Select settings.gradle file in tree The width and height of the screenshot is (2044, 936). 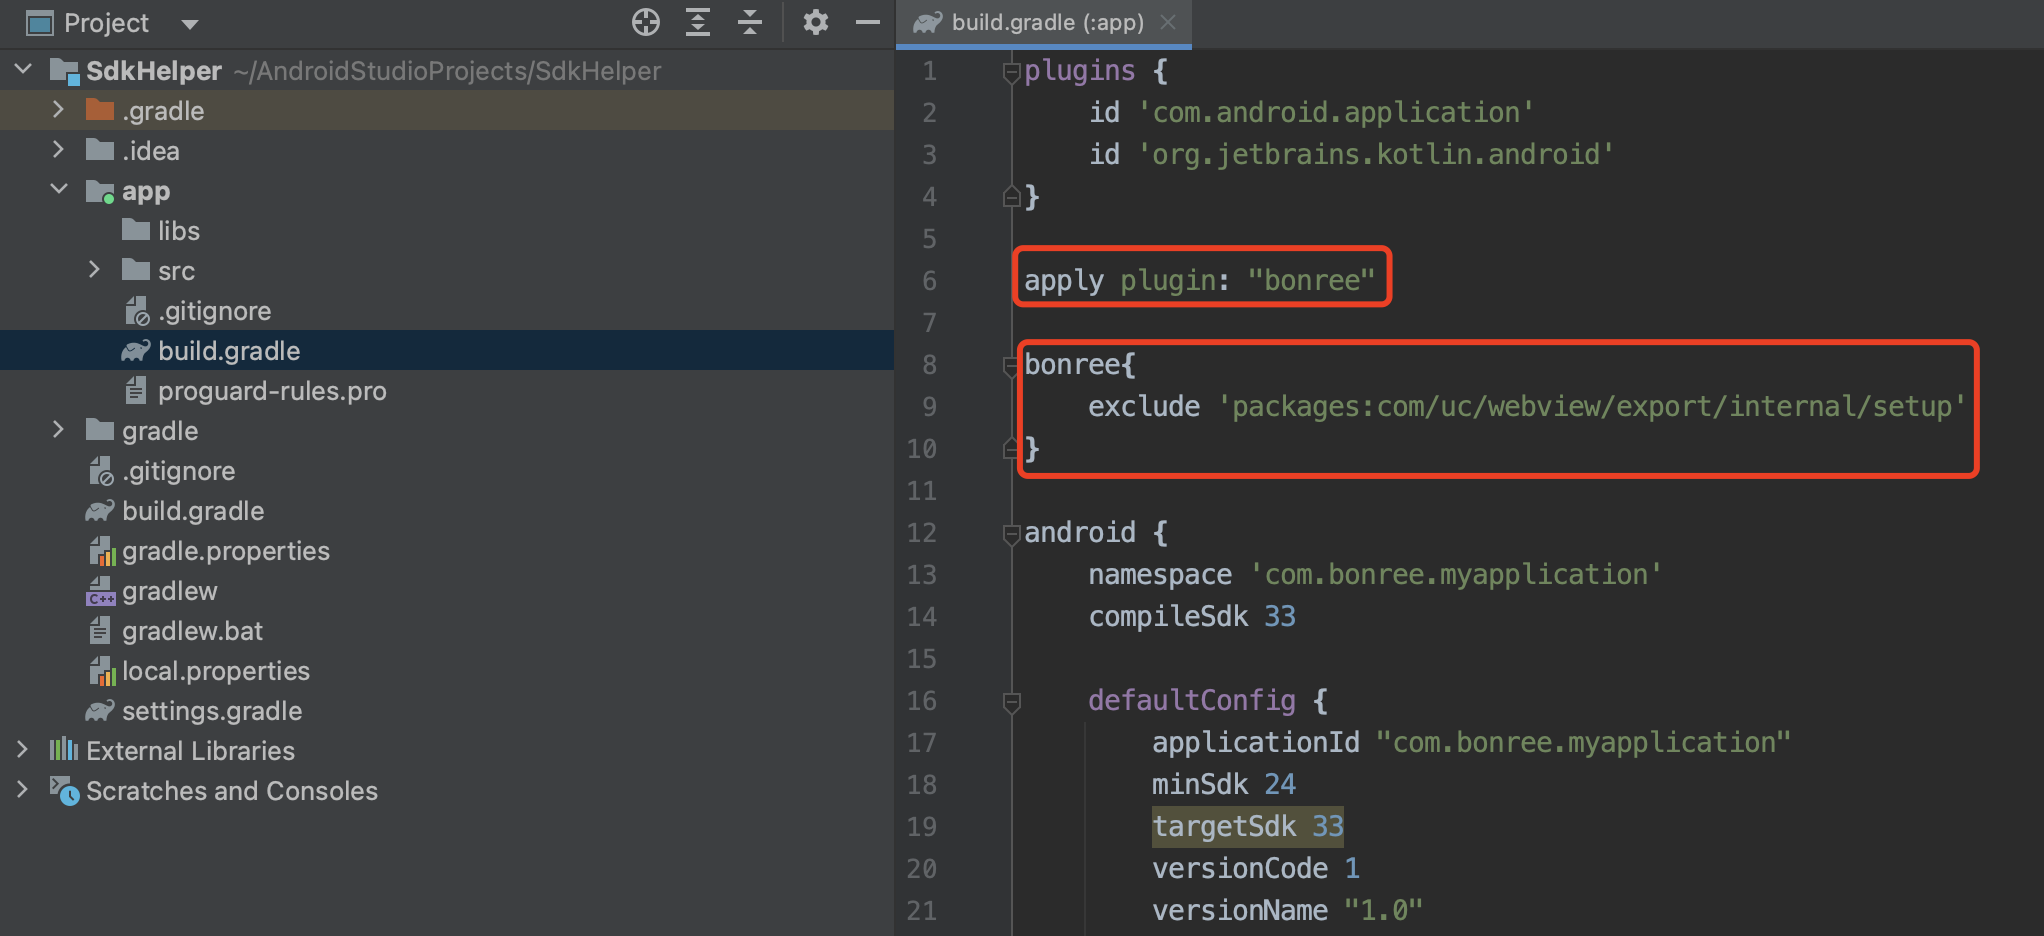pos(211,711)
